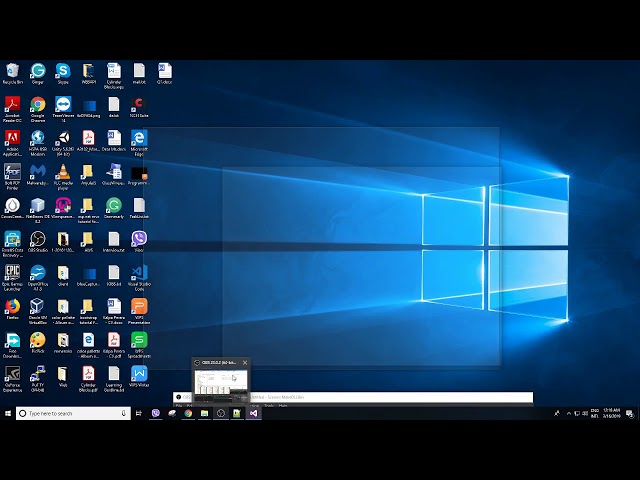The height and width of the screenshot is (480, 640).
Task: Select the Cylinder Blocks.pdf file
Action: pos(88,379)
